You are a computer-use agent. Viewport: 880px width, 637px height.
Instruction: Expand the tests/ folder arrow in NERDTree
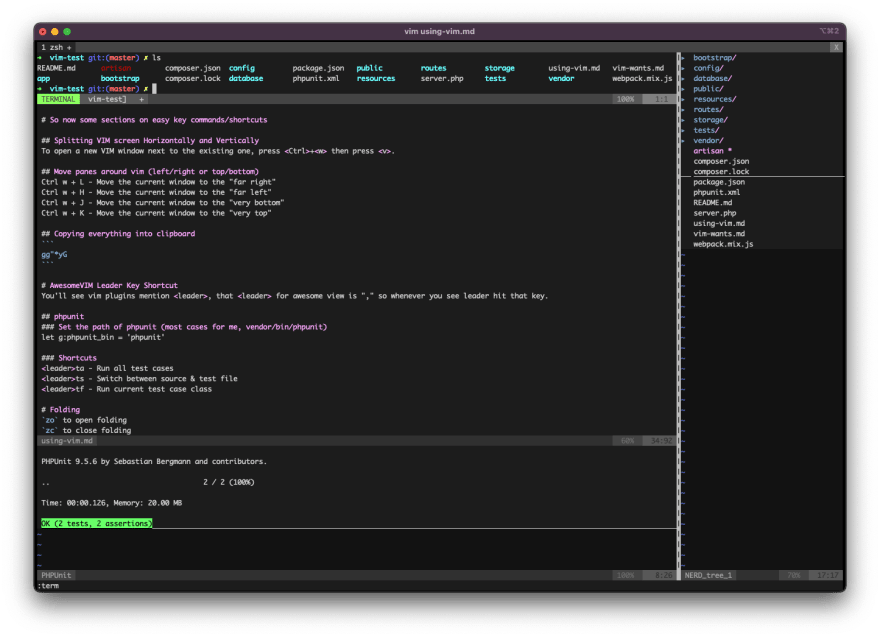683,130
